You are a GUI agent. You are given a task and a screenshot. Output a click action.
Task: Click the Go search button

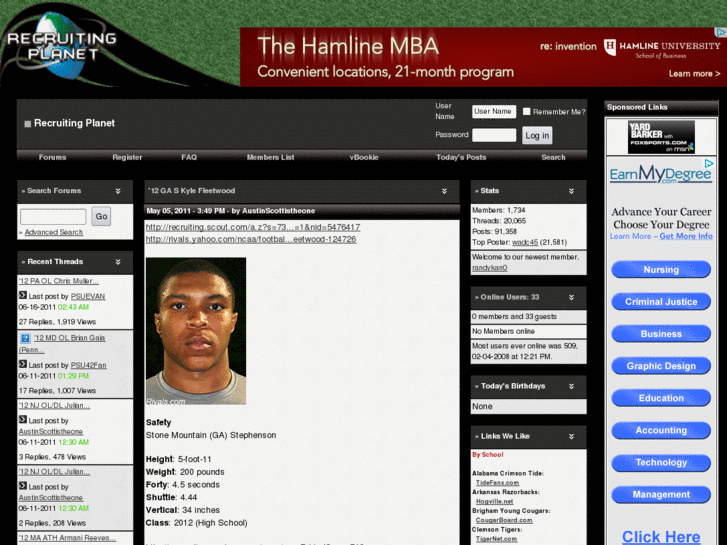[x=101, y=216]
